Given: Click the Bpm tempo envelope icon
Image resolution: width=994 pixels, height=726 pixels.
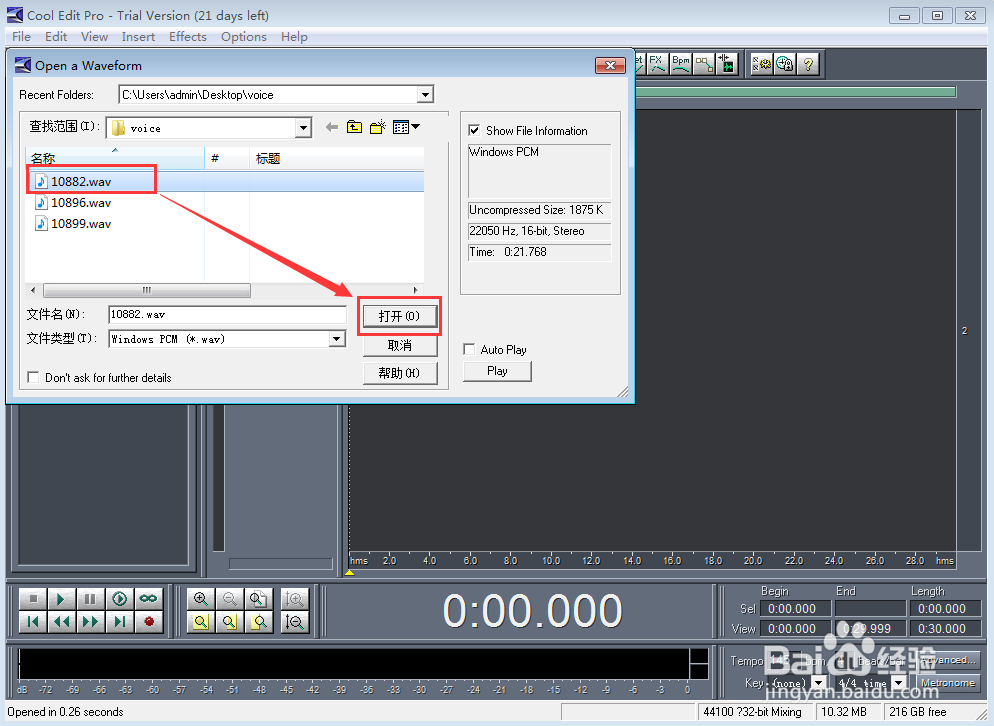Looking at the screenshot, I should [680, 64].
